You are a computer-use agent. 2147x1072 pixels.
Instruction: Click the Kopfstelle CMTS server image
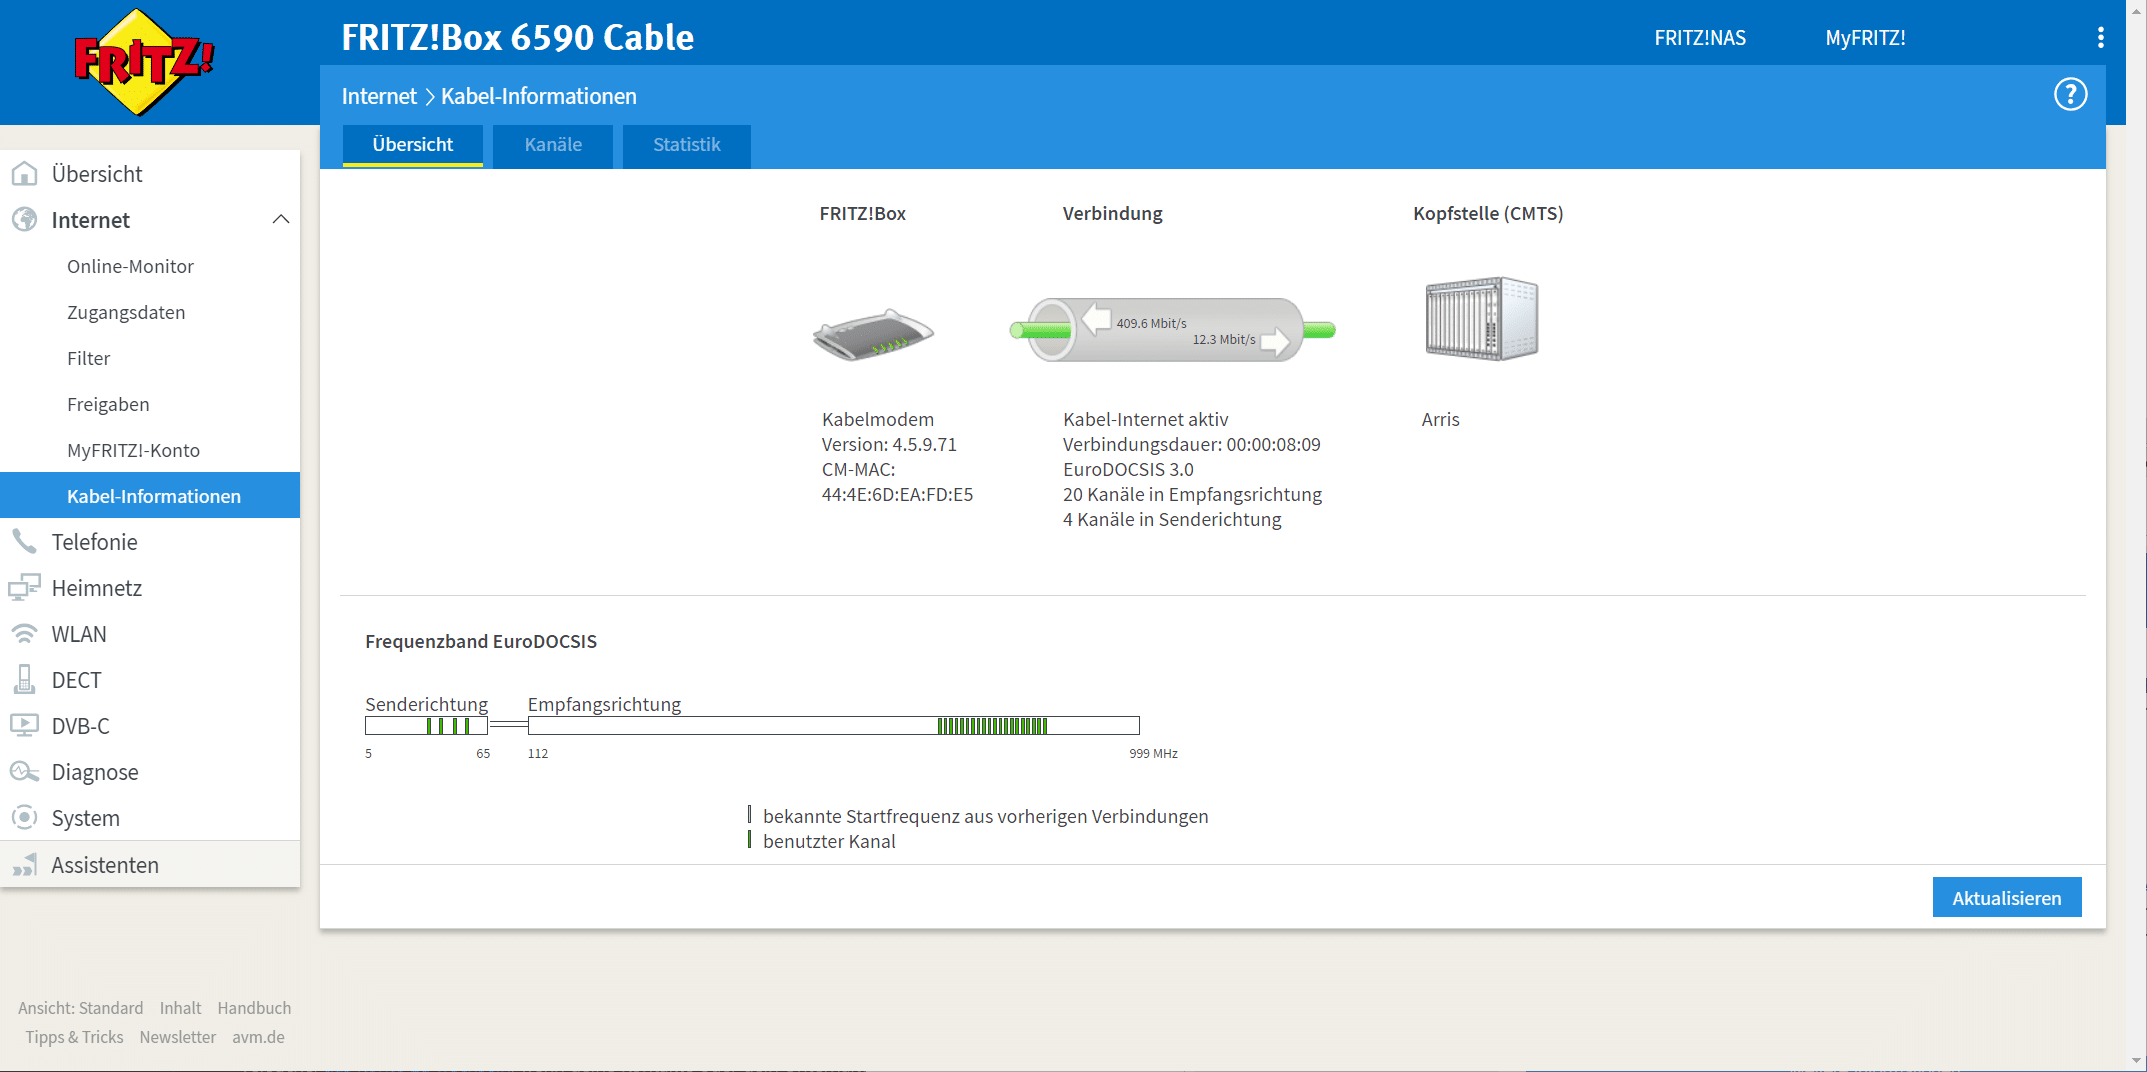point(1481,319)
